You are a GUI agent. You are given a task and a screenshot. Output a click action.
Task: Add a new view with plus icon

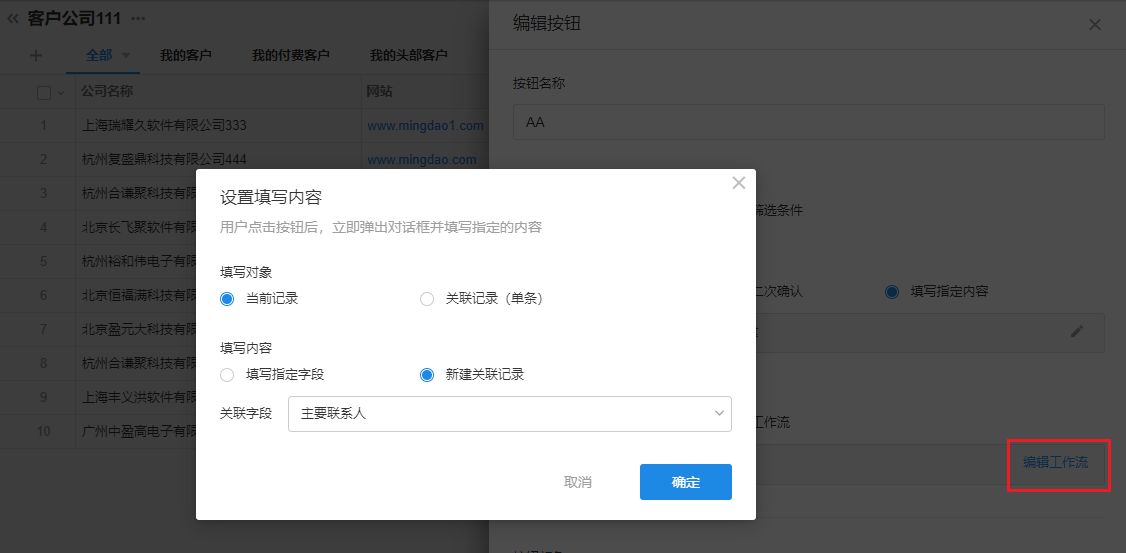(x=36, y=55)
